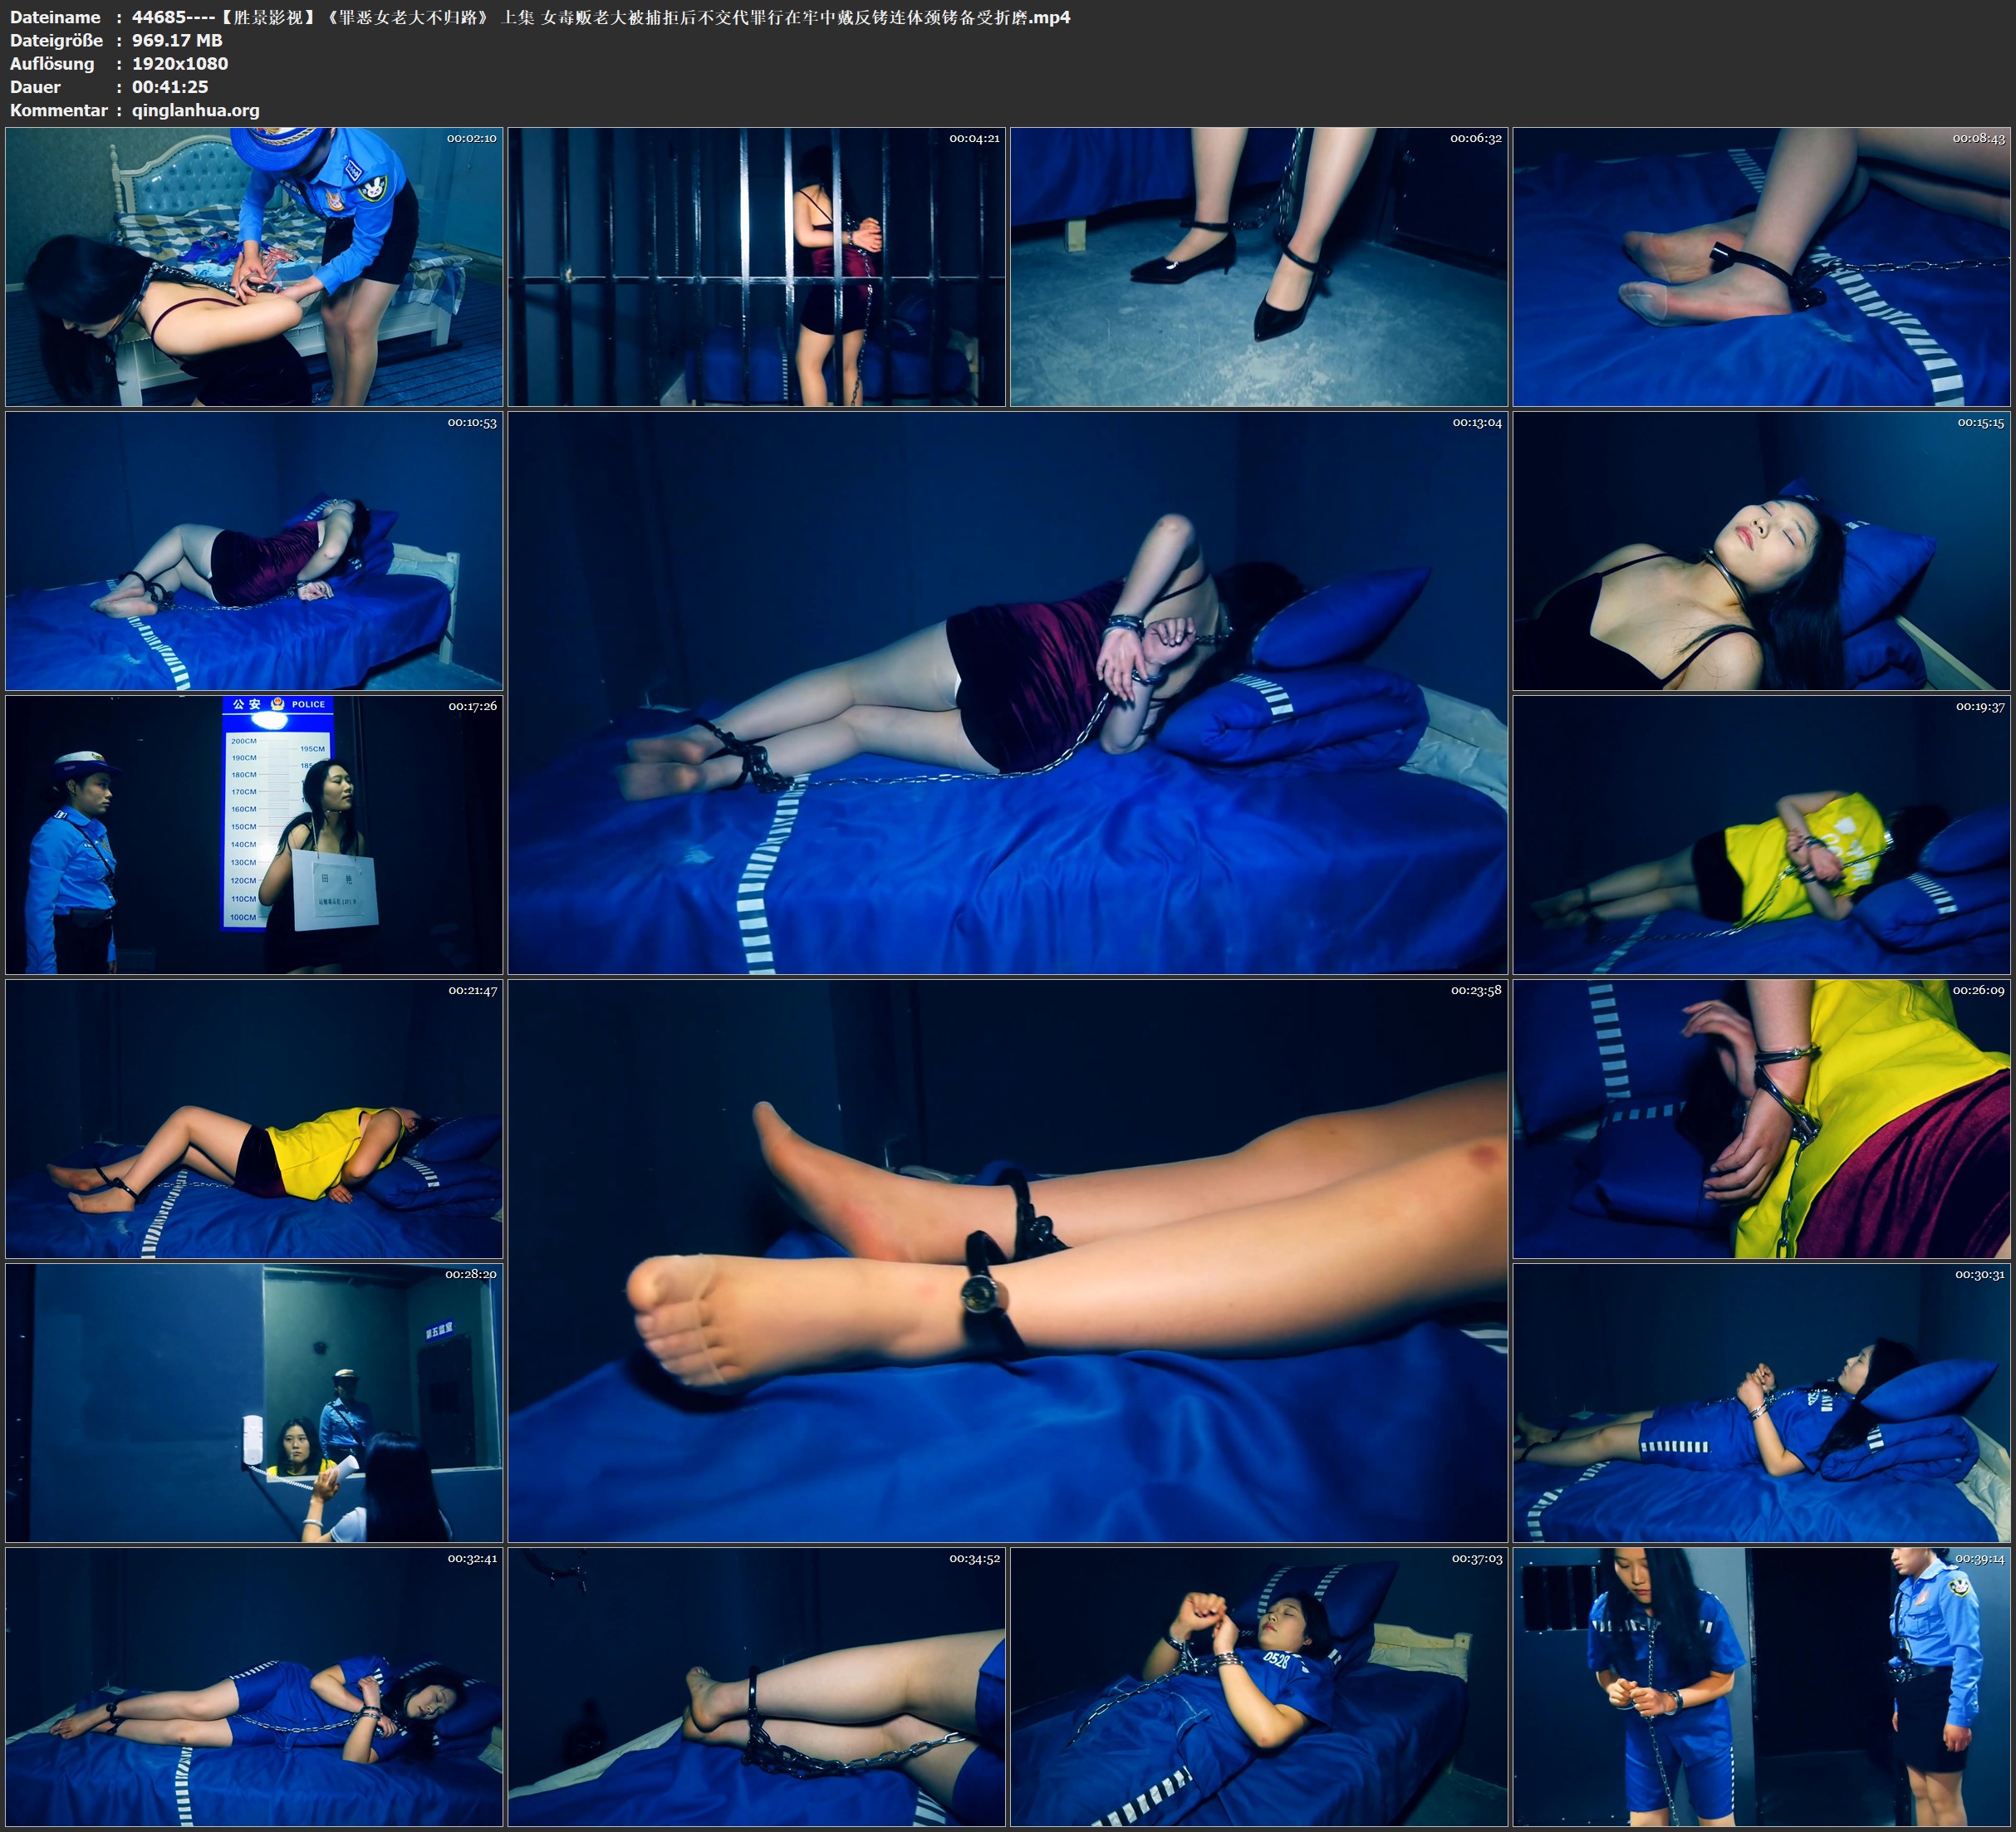Click the last thumbnail timestamped 00:39:14
Viewport: 2016px width, 1832px height.
[x=1761, y=1687]
